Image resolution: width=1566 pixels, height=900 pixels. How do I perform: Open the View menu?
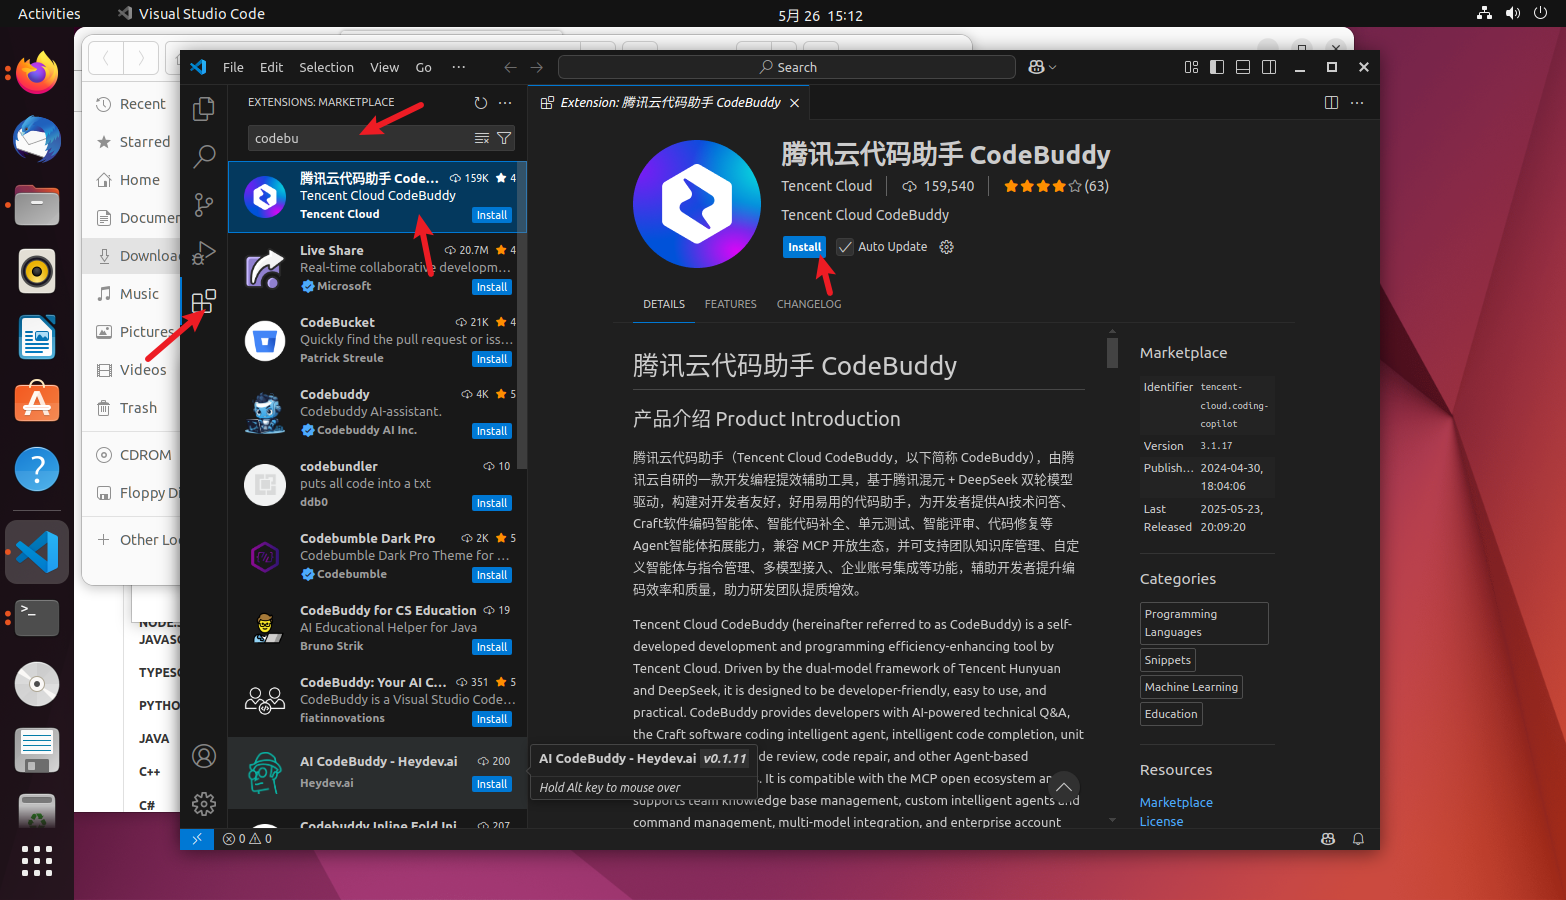tap(384, 67)
